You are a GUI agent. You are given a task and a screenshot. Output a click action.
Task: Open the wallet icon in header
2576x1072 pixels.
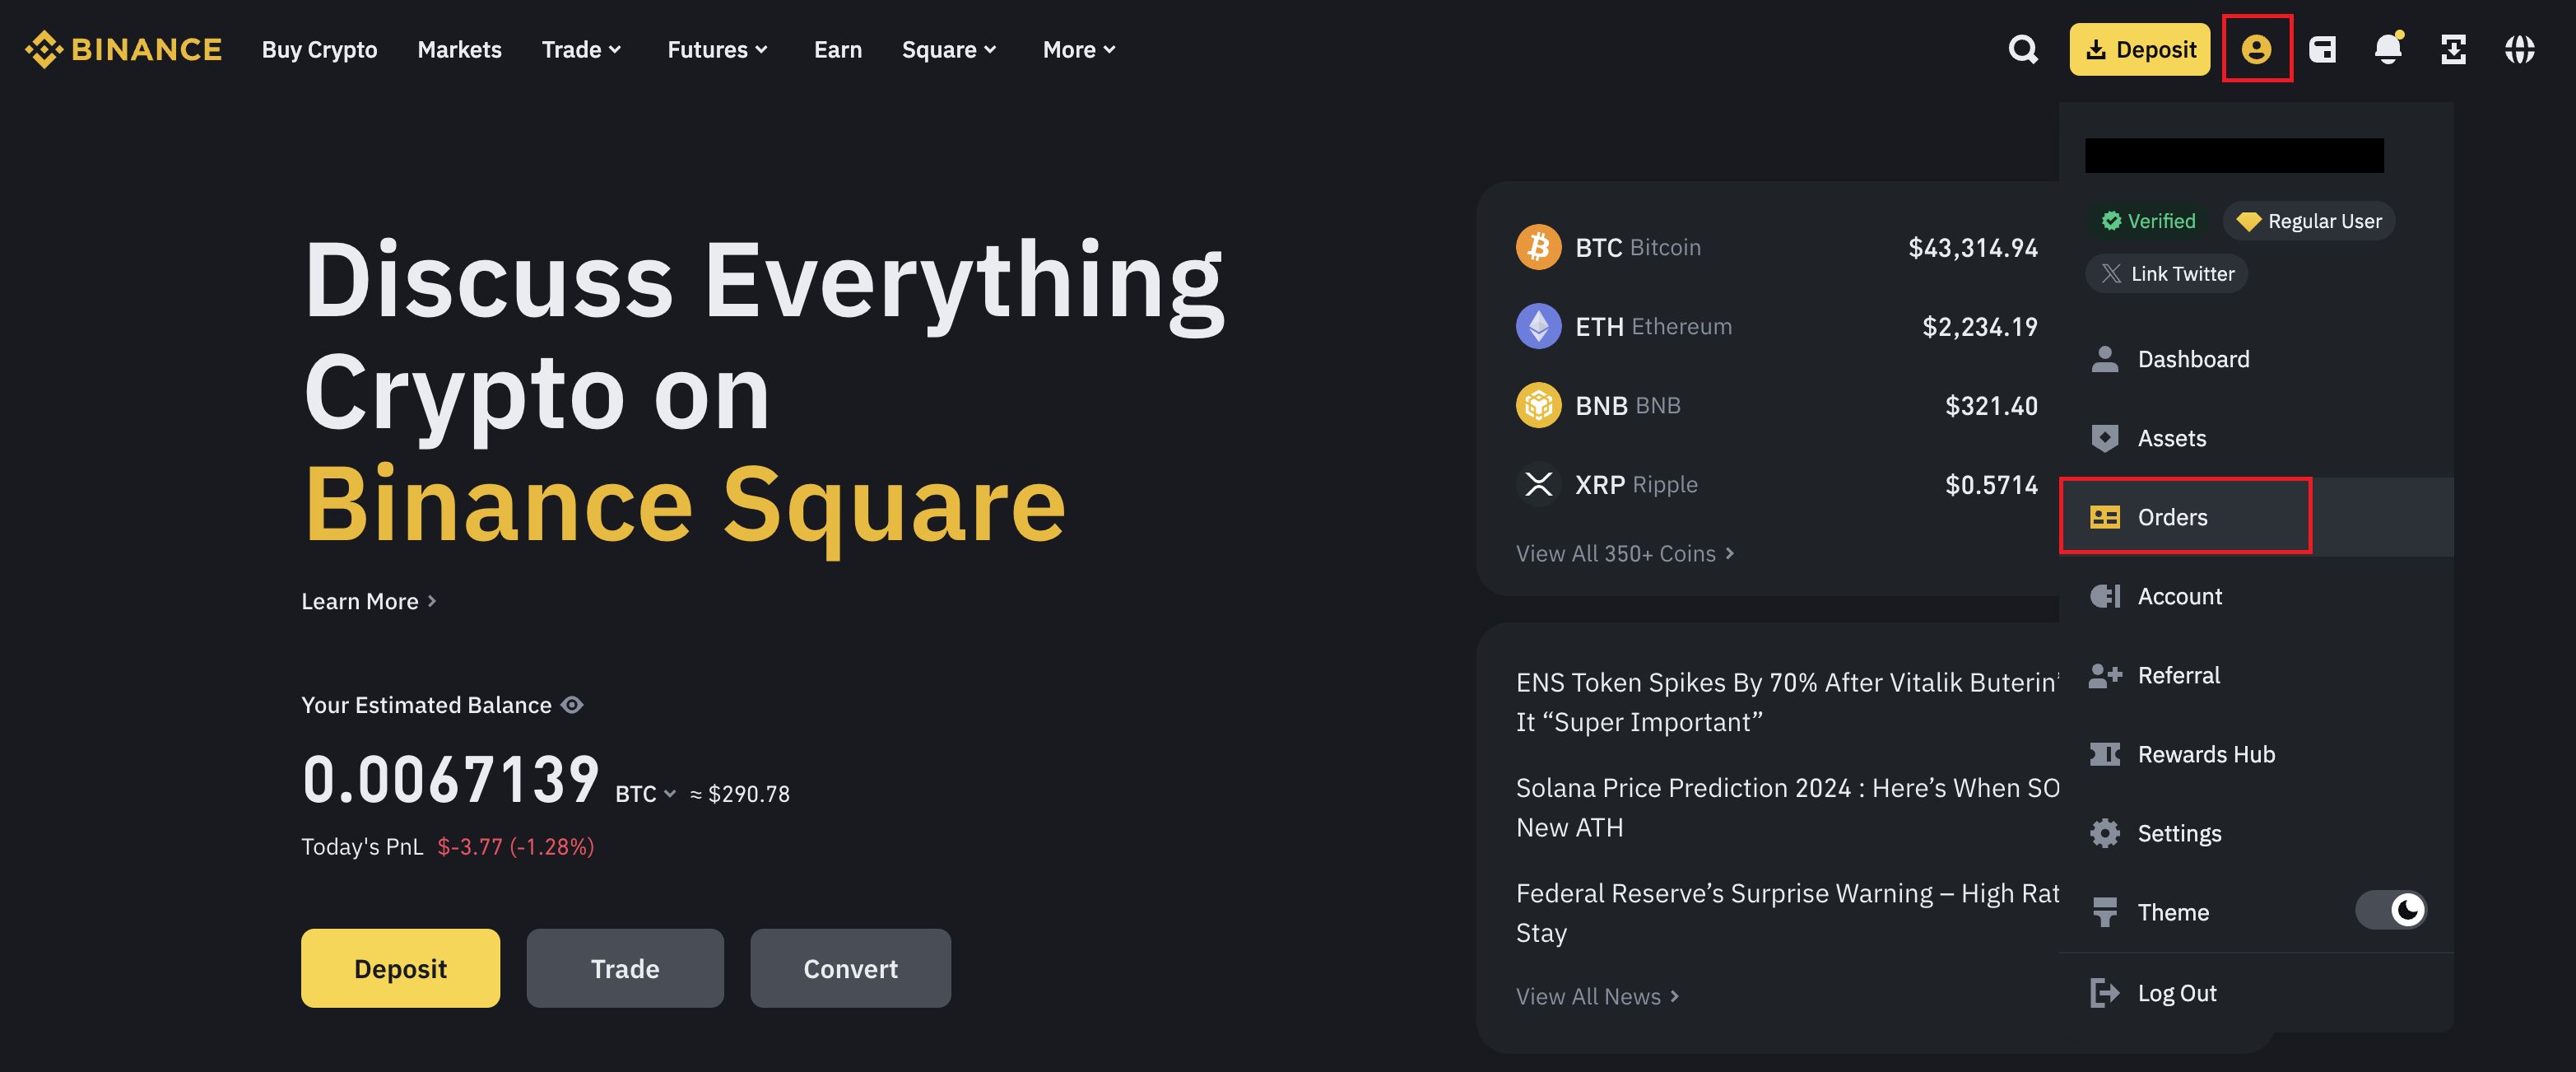click(x=2322, y=49)
